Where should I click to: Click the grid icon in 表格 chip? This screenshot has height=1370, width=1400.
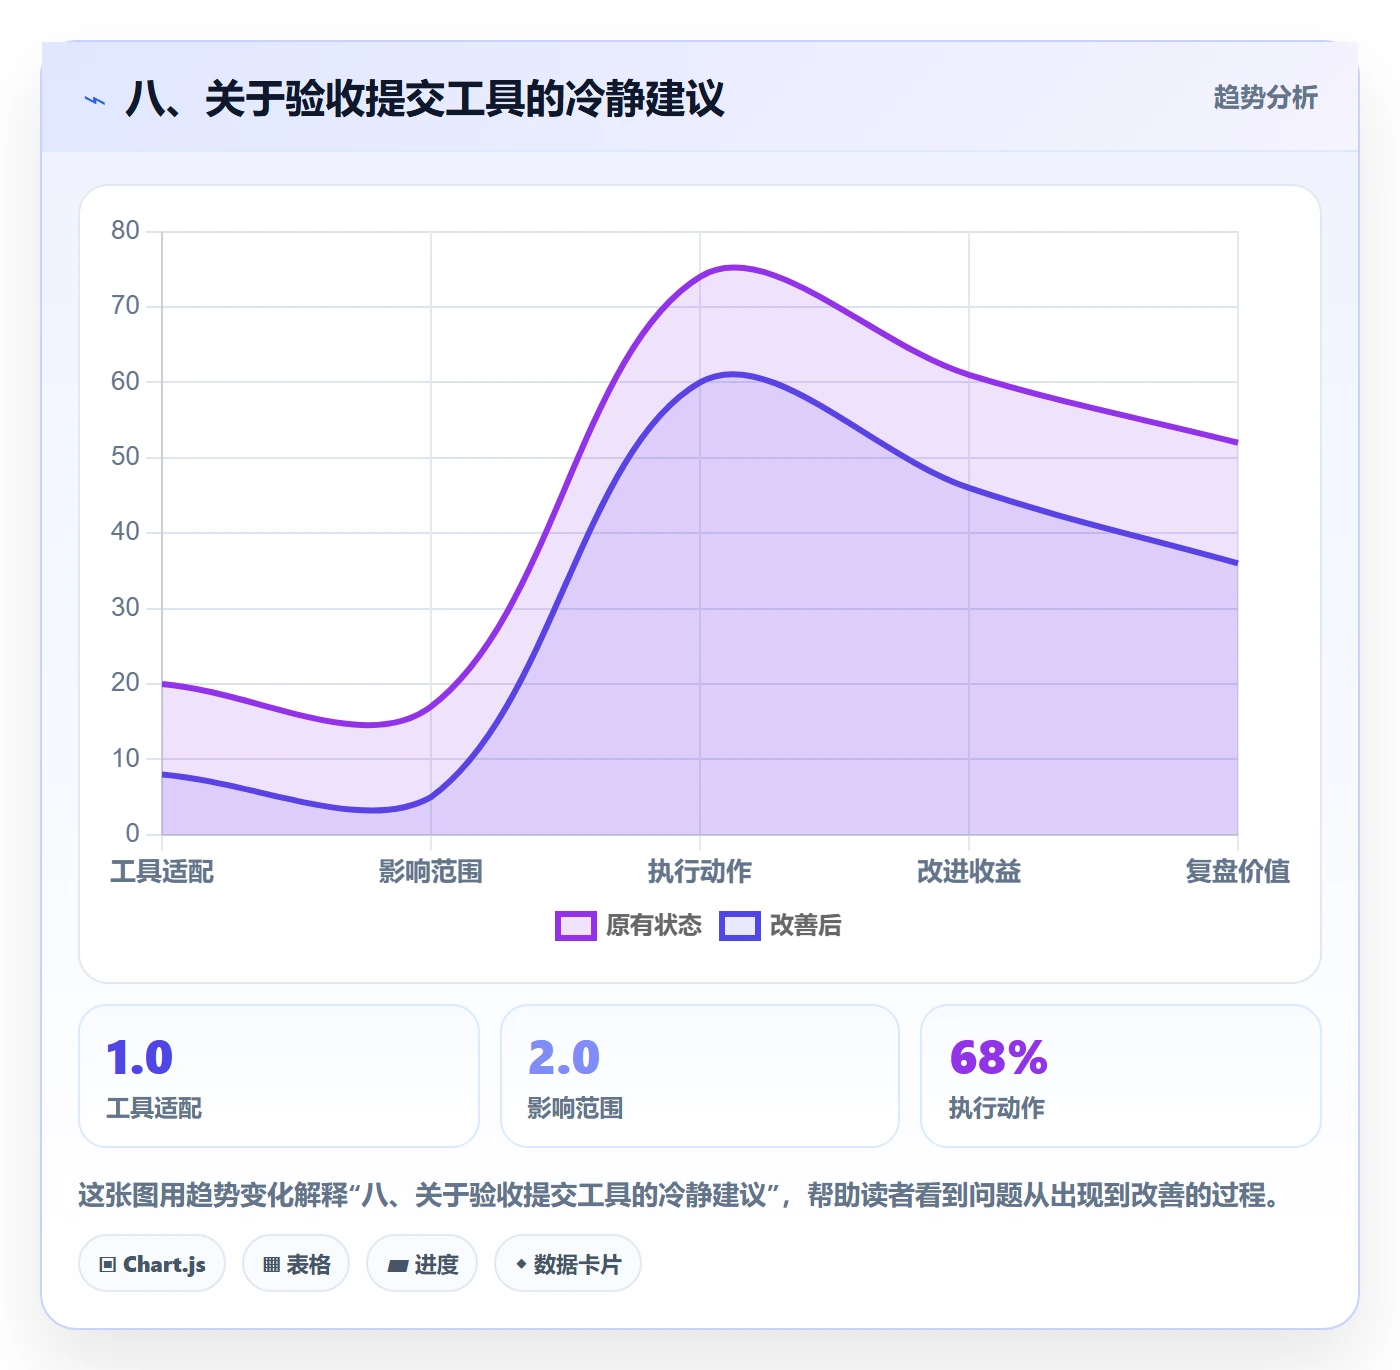tap(271, 1265)
